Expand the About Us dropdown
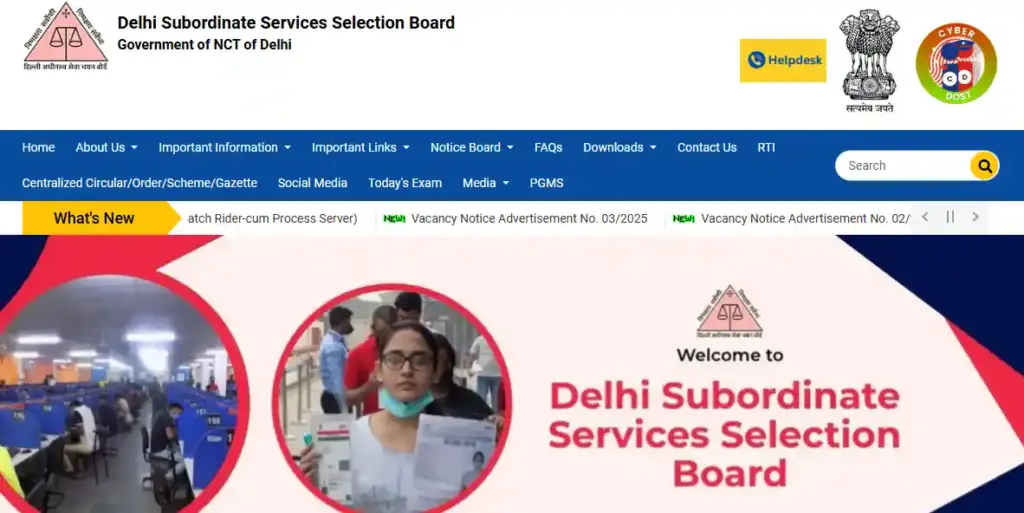This screenshot has height=513, width=1024. 106,148
